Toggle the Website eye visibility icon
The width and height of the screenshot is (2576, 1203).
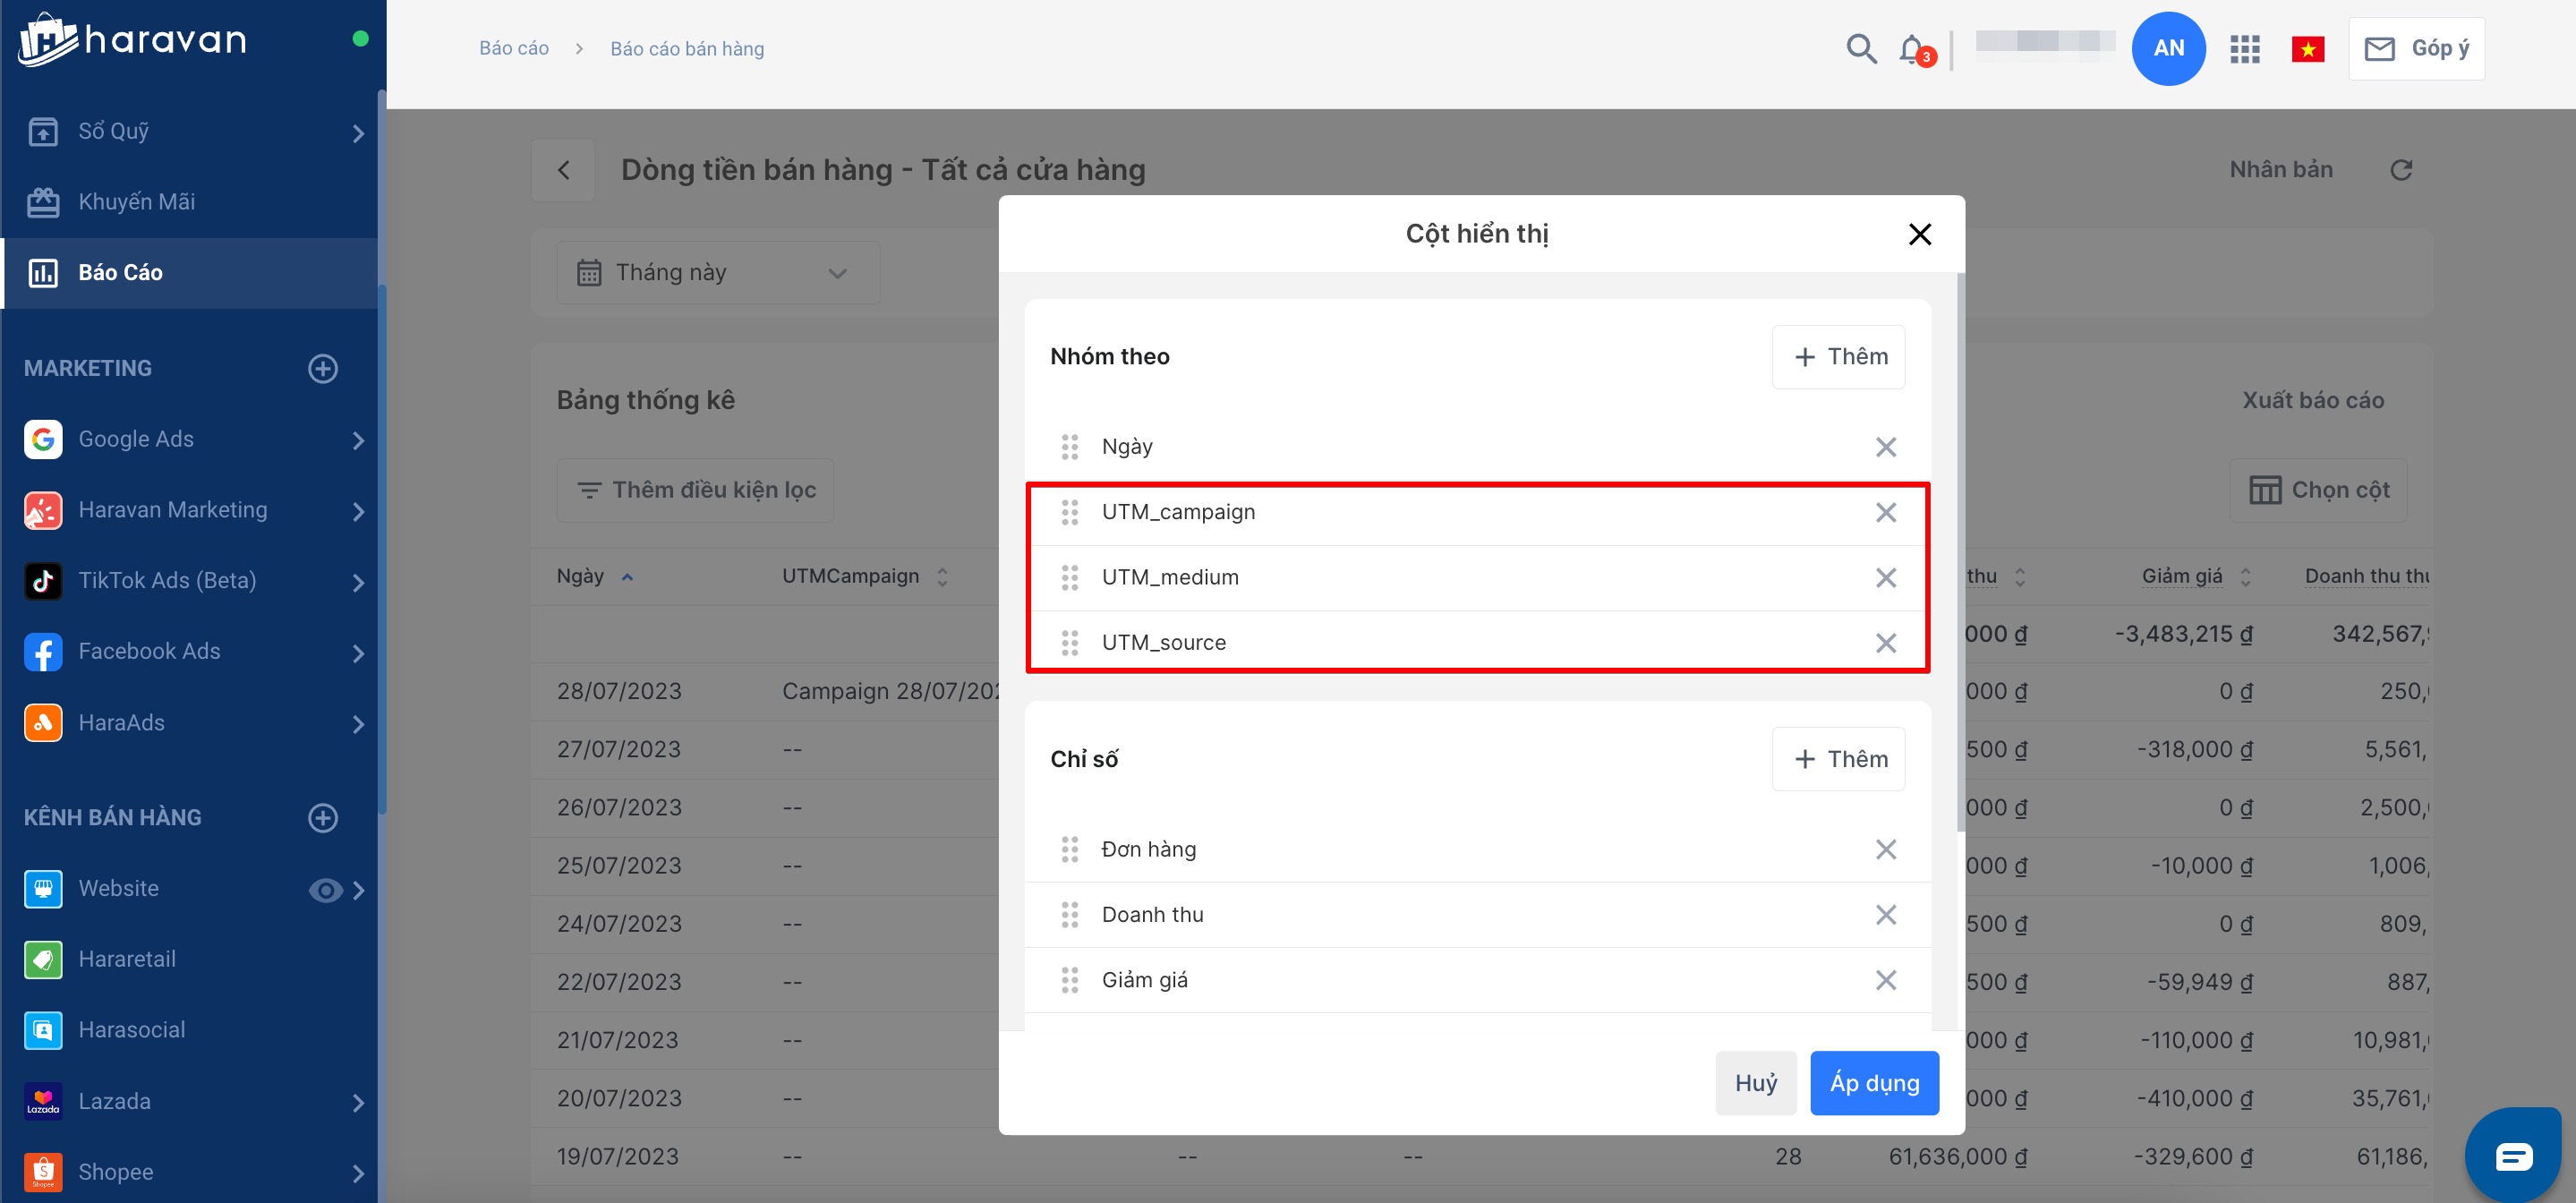pyautogui.click(x=325, y=889)
